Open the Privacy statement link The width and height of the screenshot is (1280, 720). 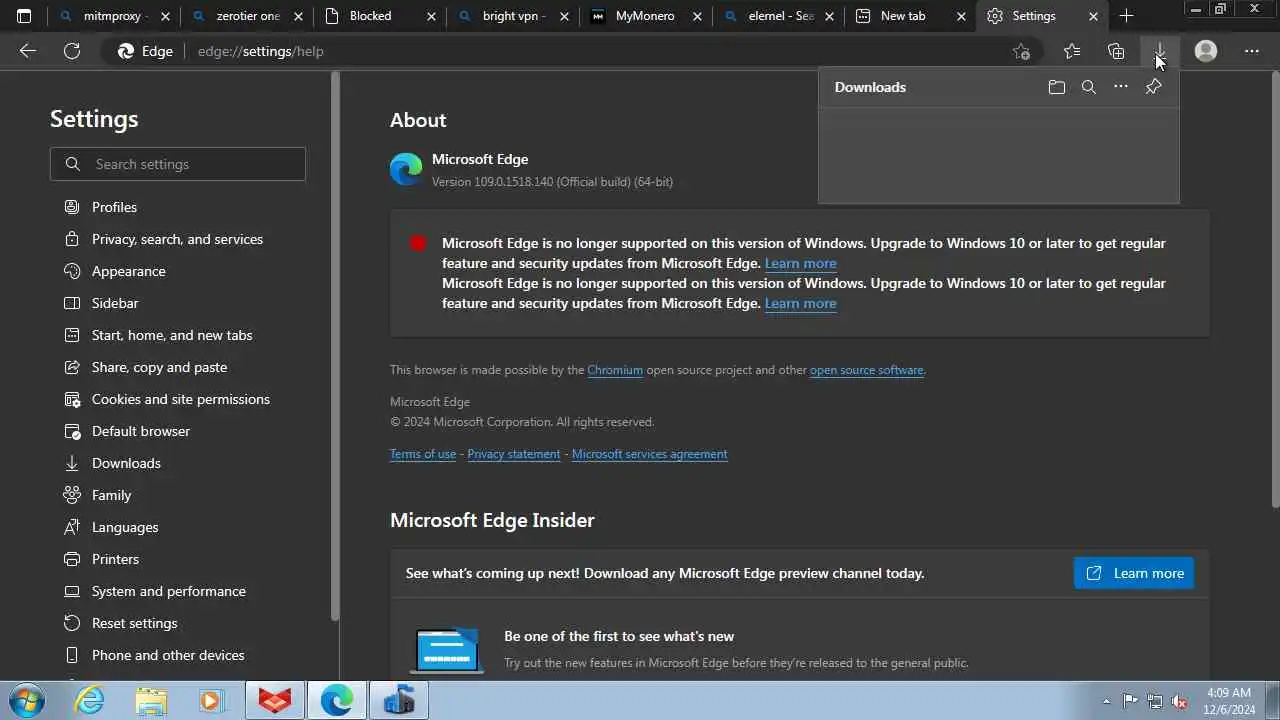tap(514, 454)
